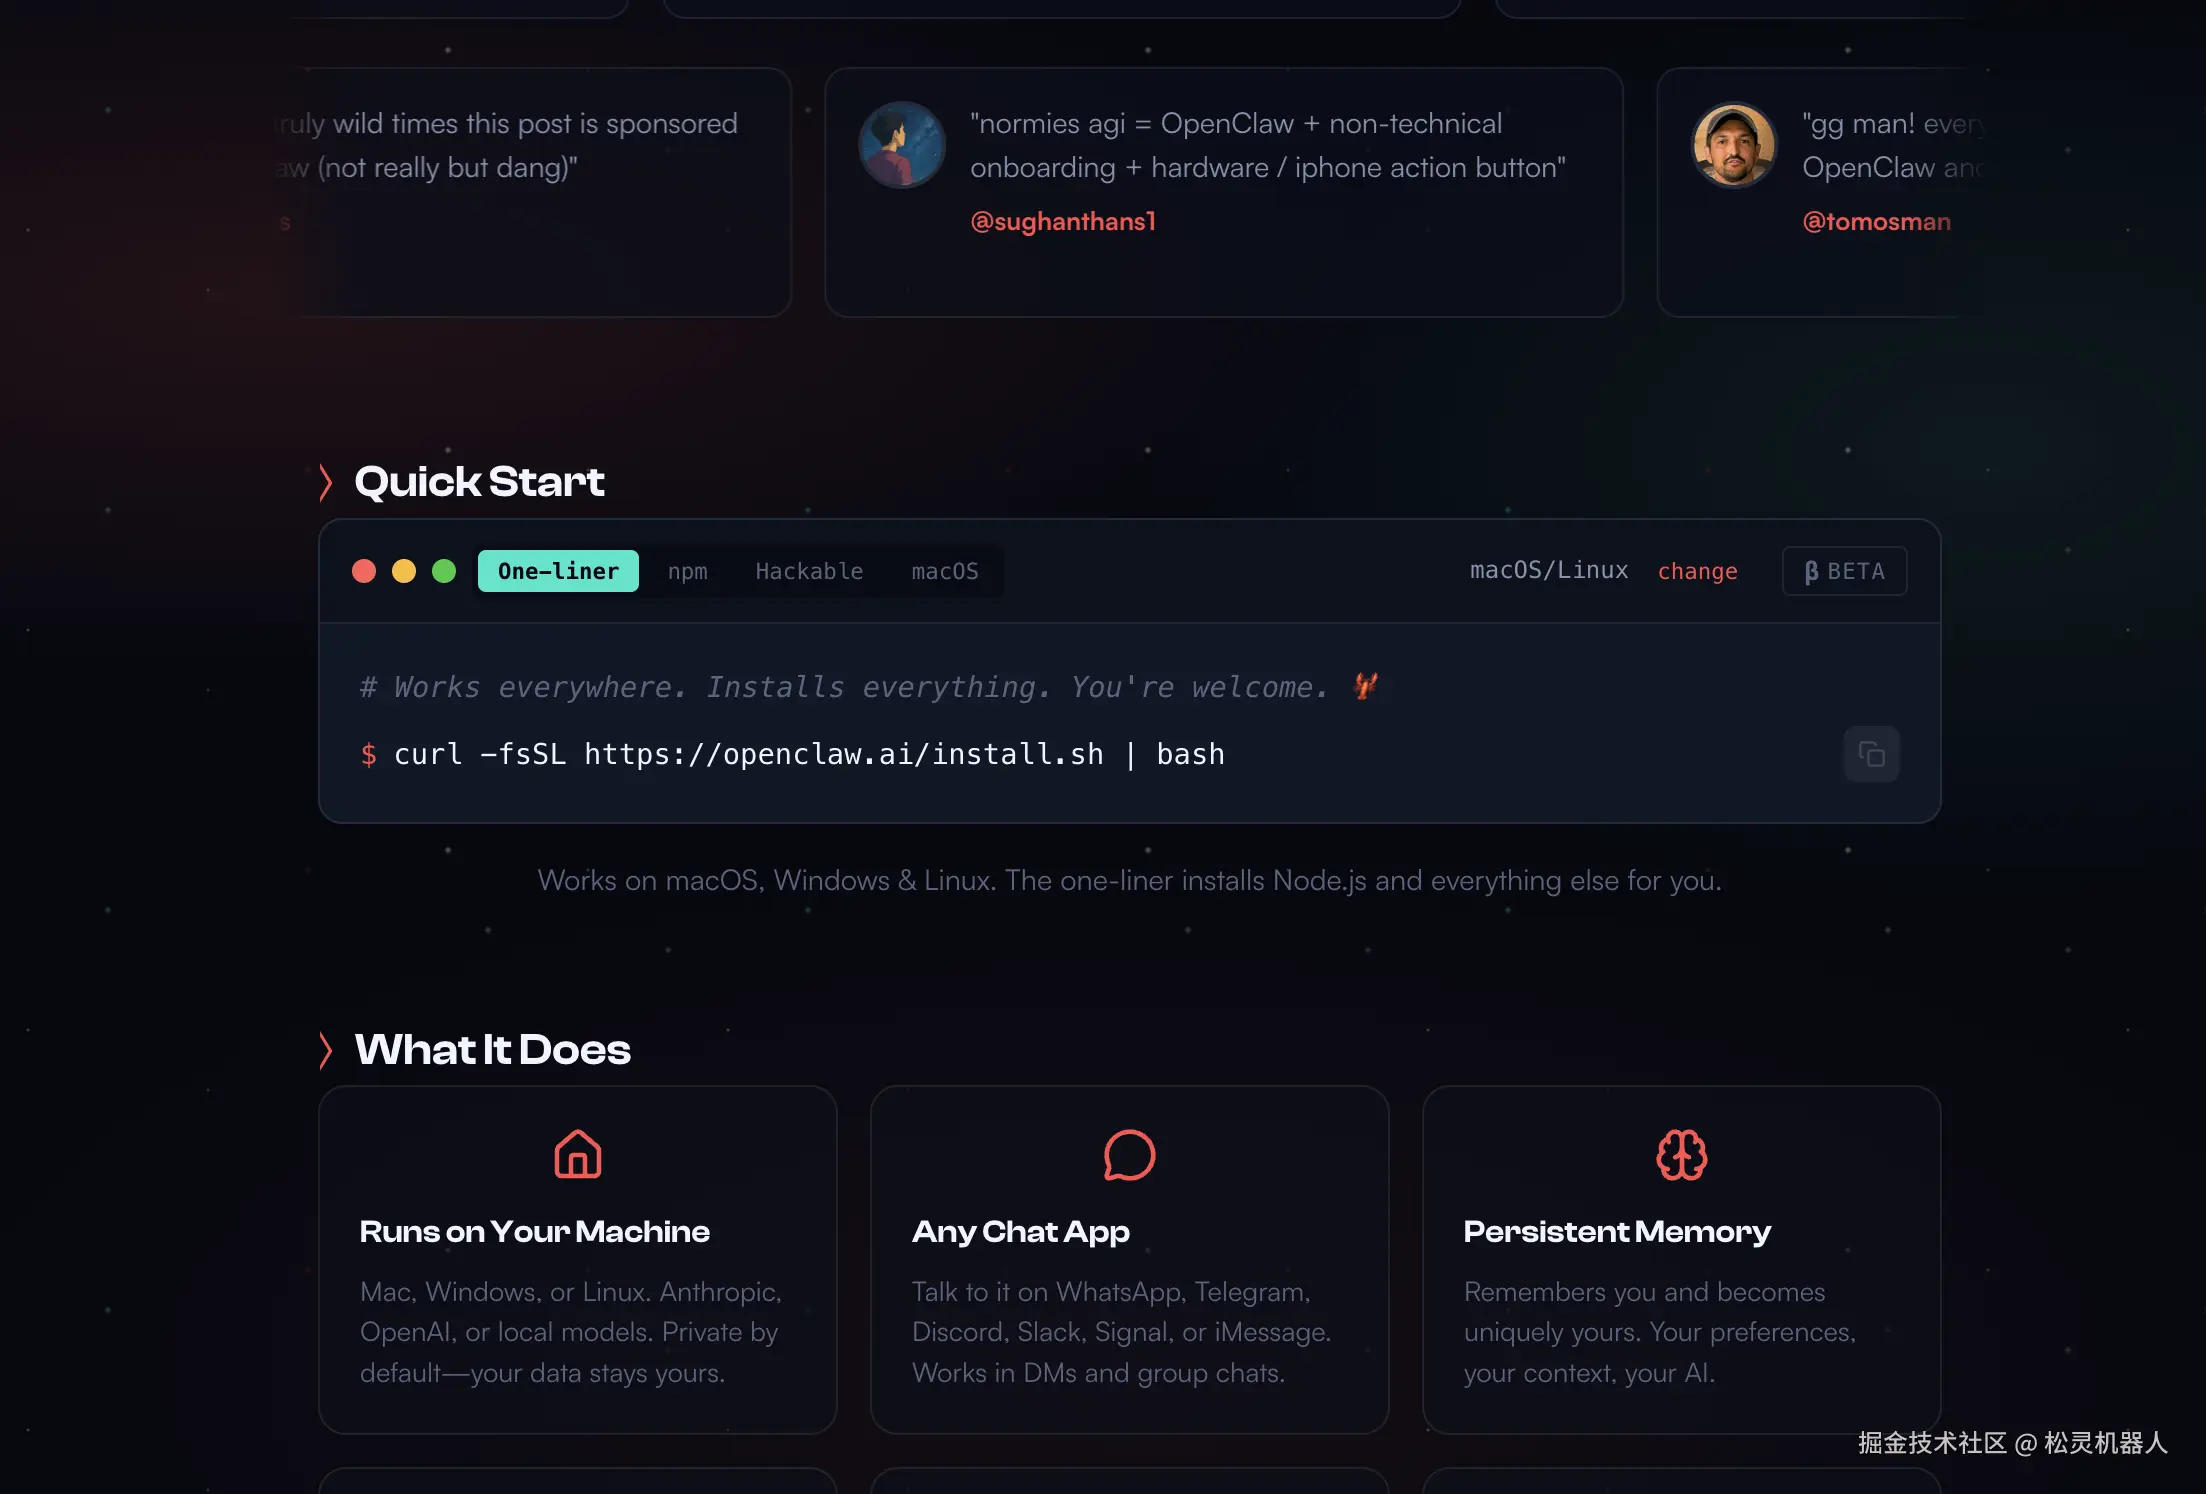Switch to the Hackable tab

click(809, 571)
